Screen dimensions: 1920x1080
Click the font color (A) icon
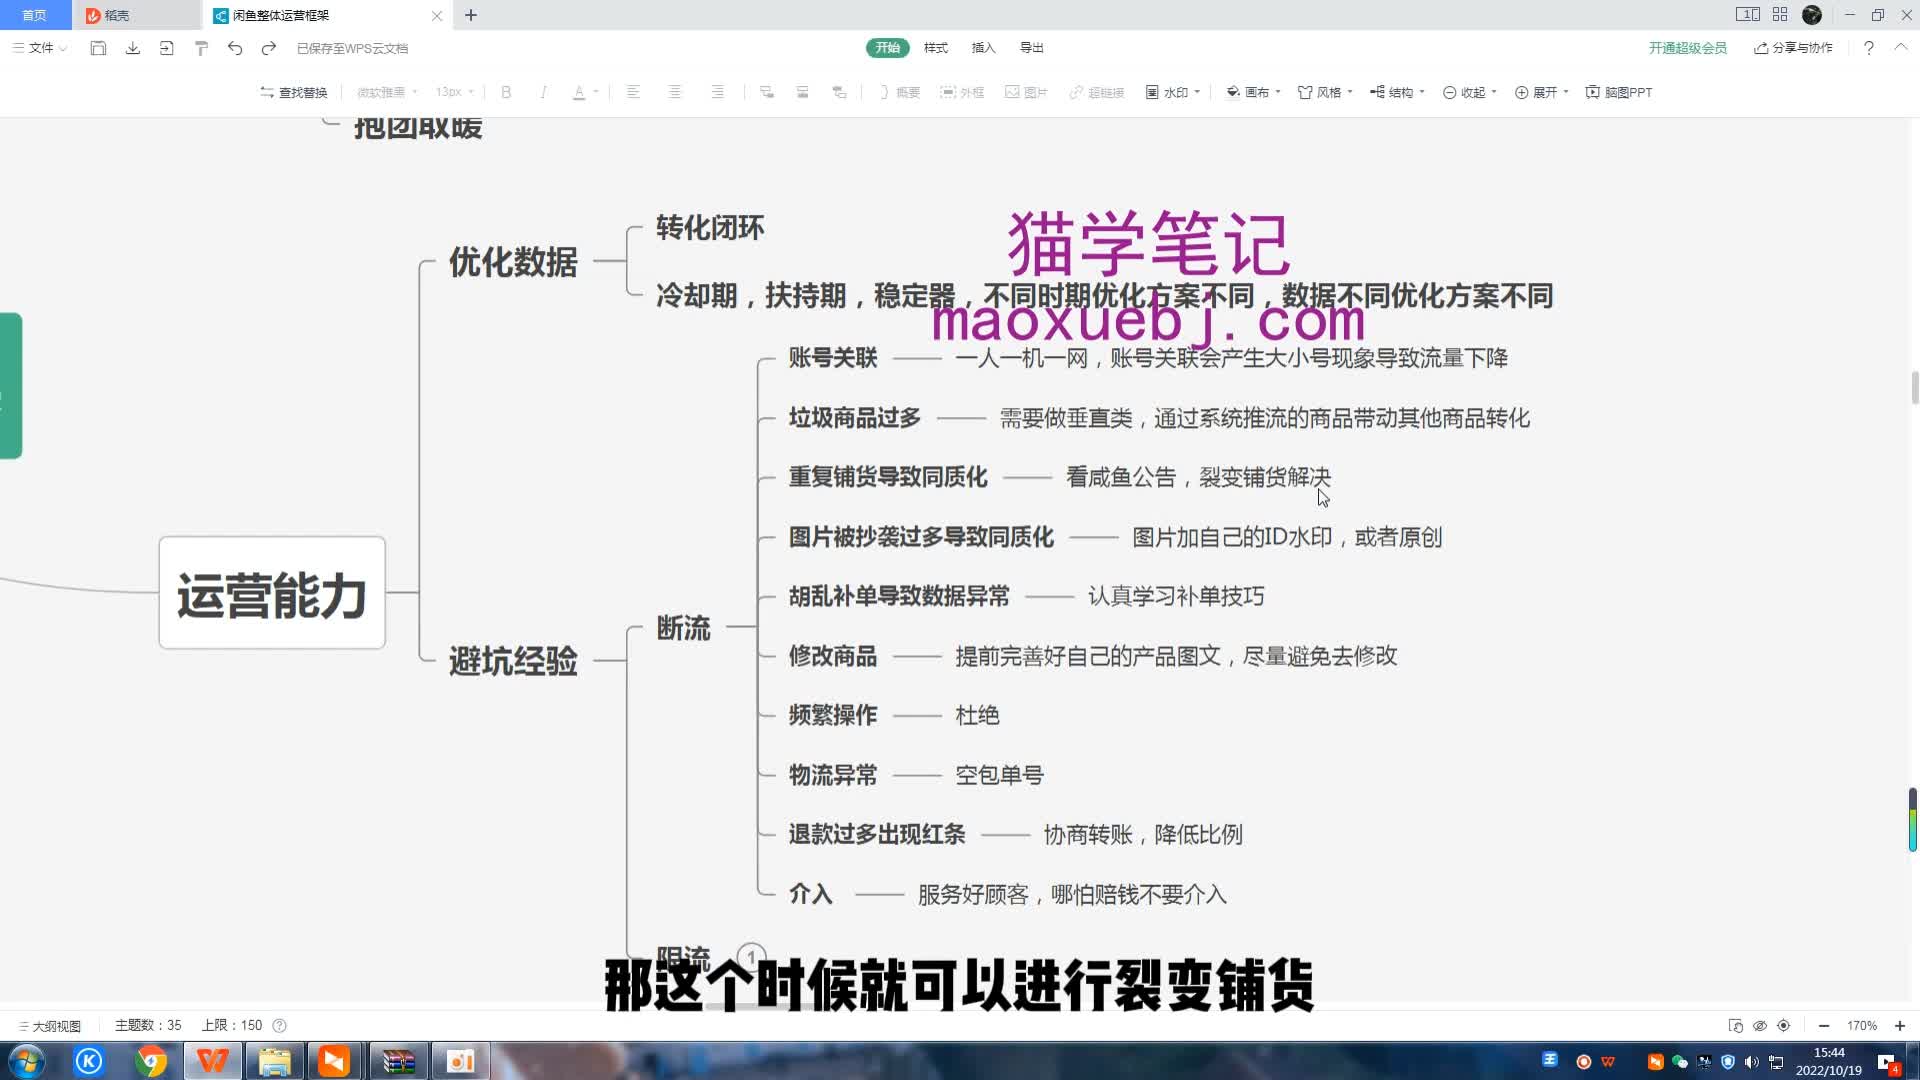(580, 91)
